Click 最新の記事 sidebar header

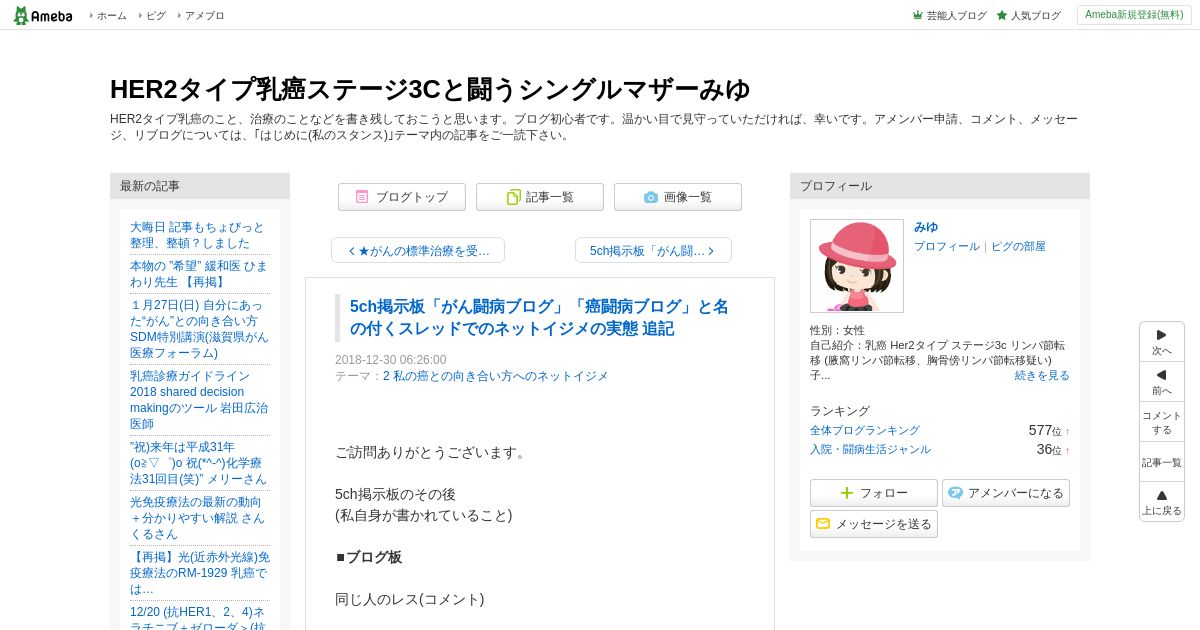click(200, 186)
